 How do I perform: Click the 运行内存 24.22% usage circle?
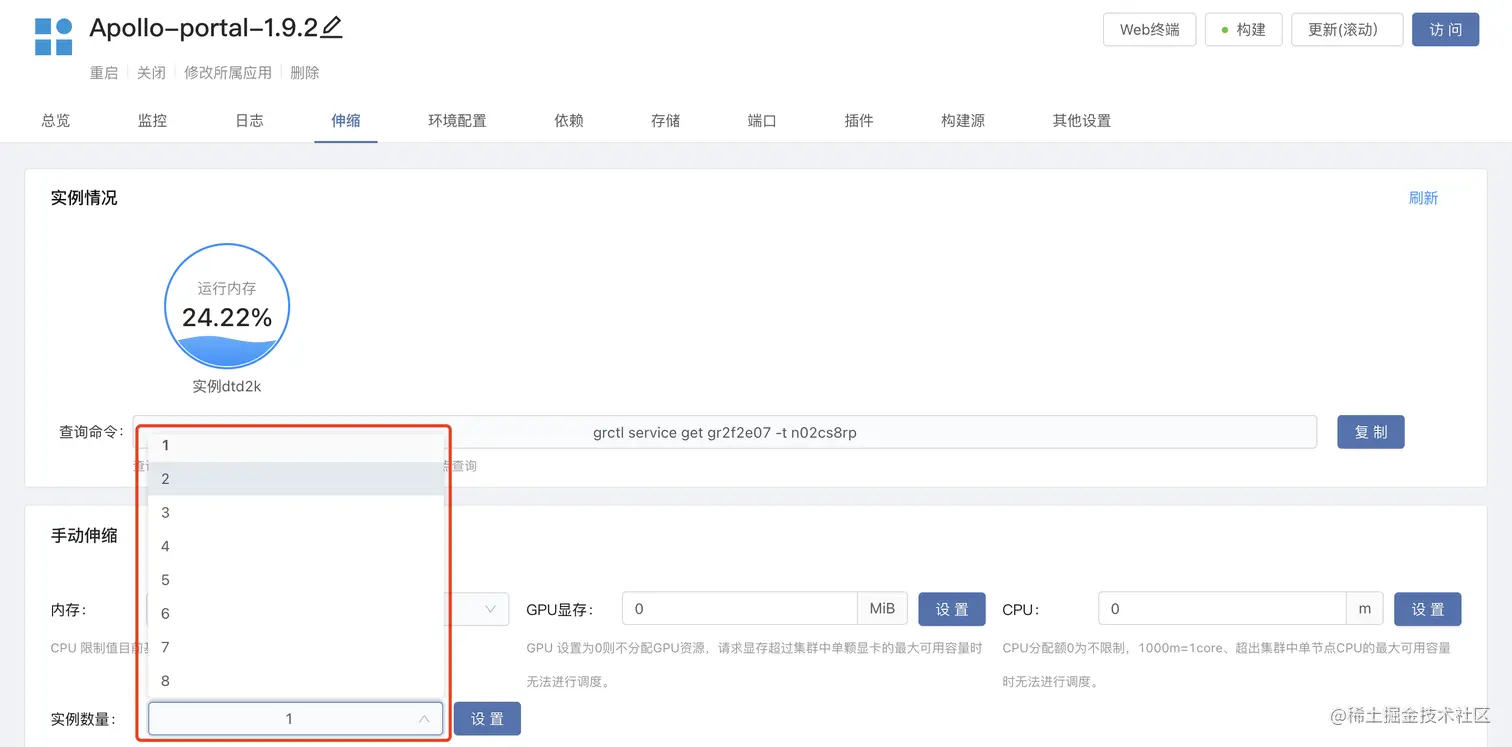click(227, 307)
